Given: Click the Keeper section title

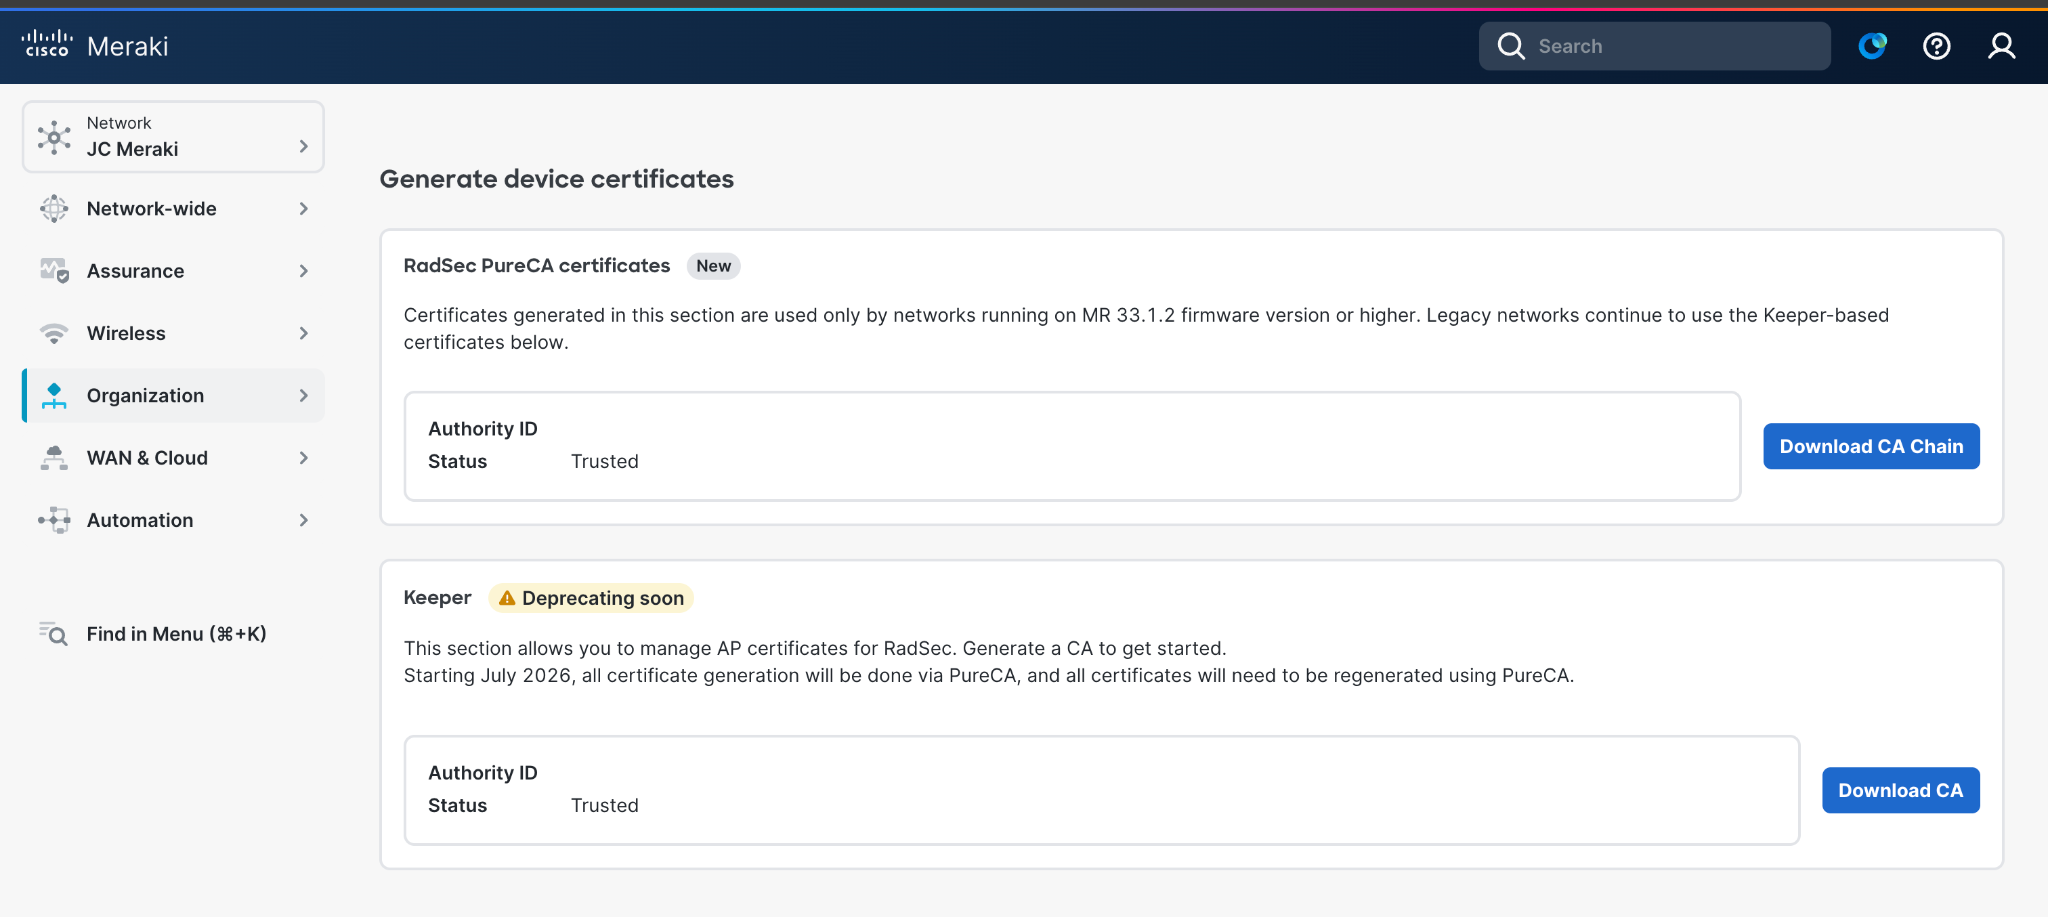Looking at the screenshot, I should pyautogui.click(x=437, y=598).
